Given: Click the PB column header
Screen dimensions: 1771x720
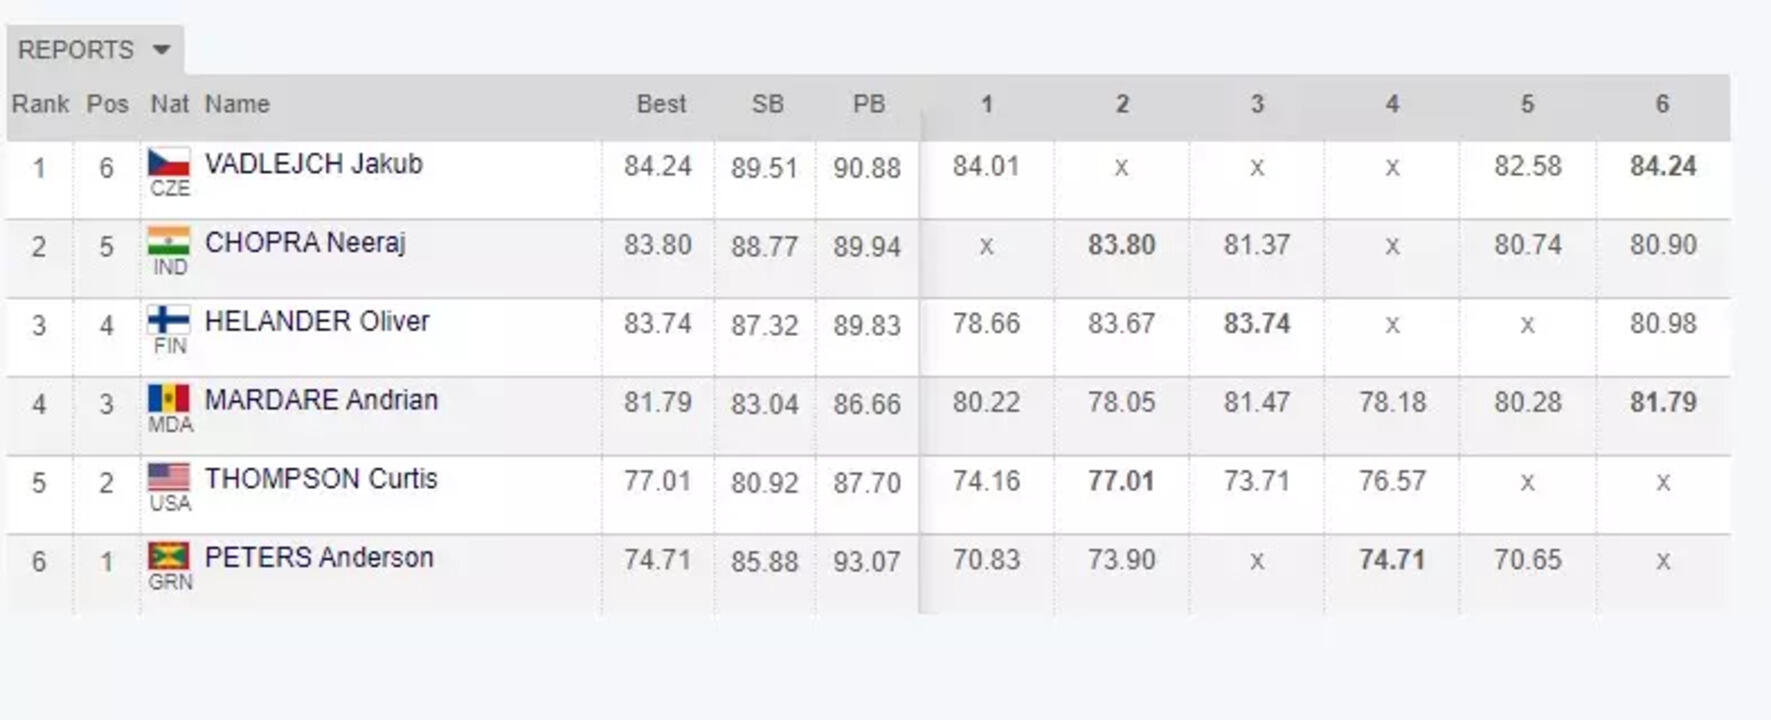Looking at the screenshot, I should [x=868, y=104].
